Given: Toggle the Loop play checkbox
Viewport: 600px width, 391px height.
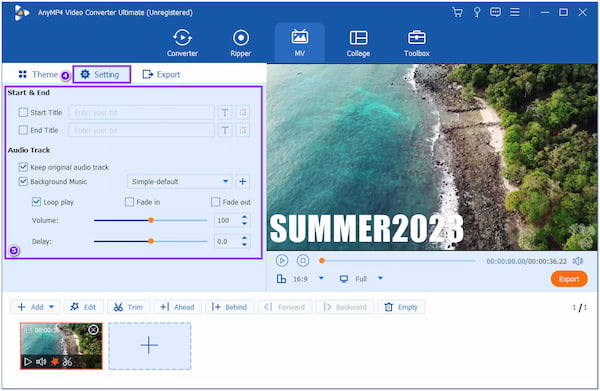Looking at the screenshot, I should (36, 202).
